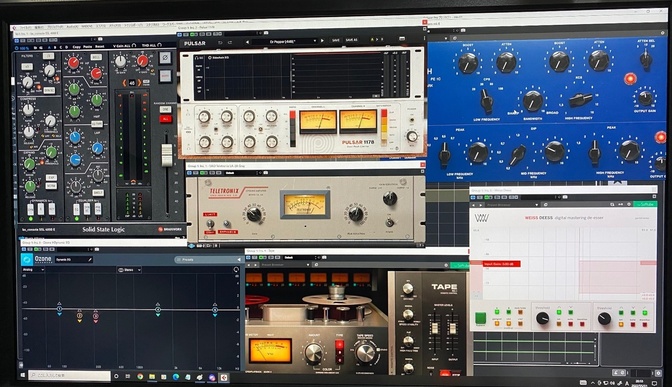Screen dimensions: 672x387
Task: Click Copy in the SSL plugin toolbar
Action: tap(77, 46)
